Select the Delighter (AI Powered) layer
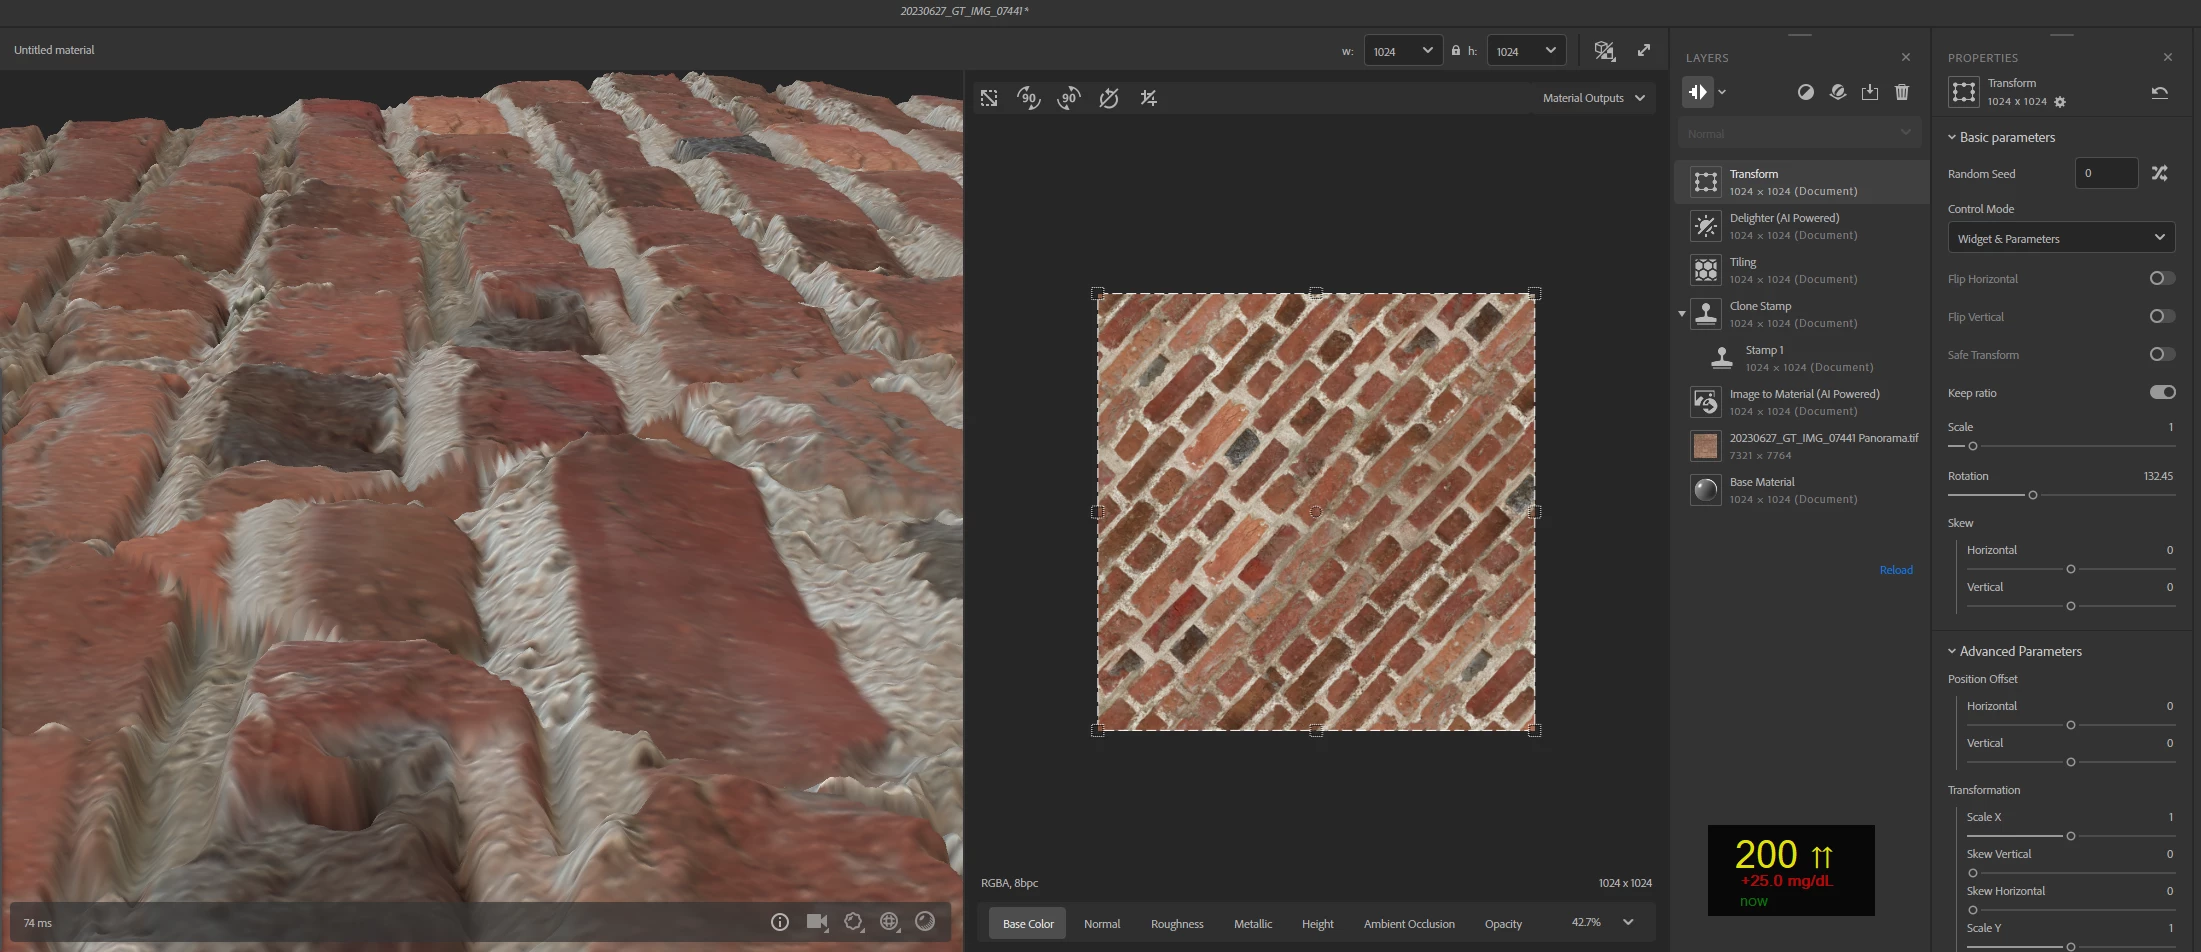 pos(1801,226)
